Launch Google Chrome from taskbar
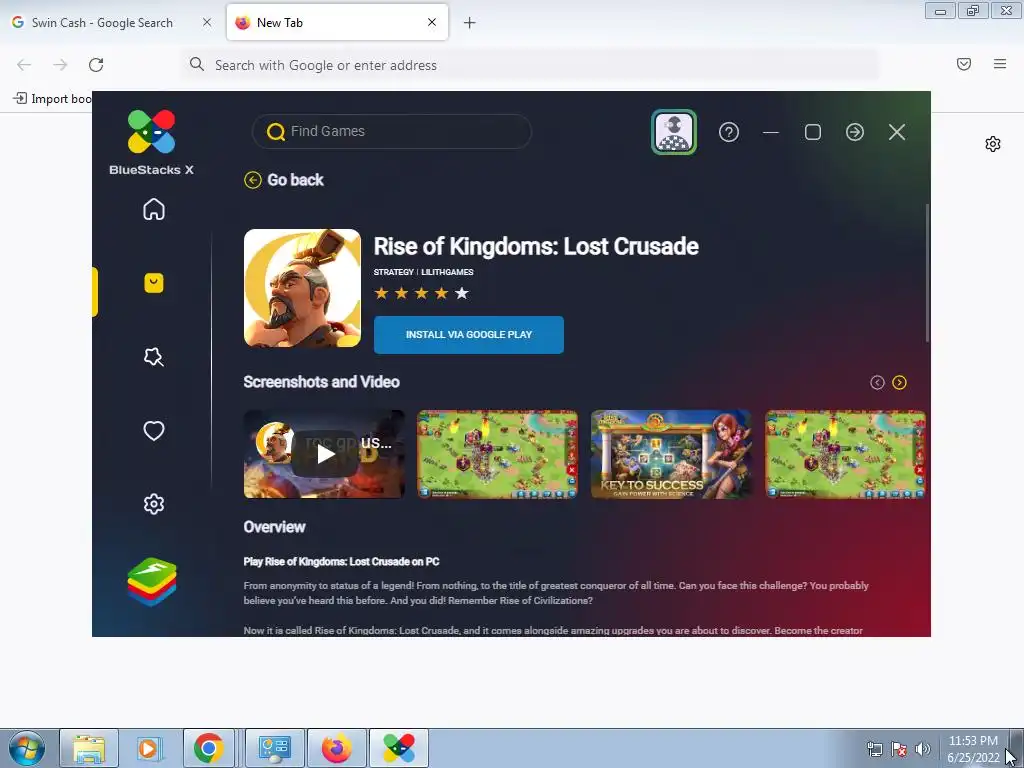Image resolution: width=1024 pixels, height=768 pixels. coord(208,748)
